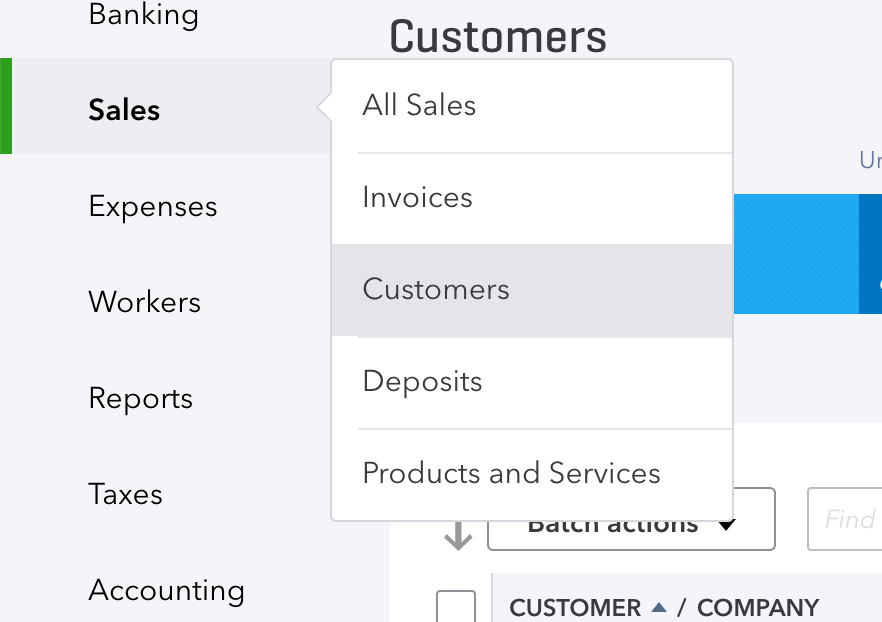The image size is (882, 622).
Task: Navigate to Accounting
Action: click(166, 591)
